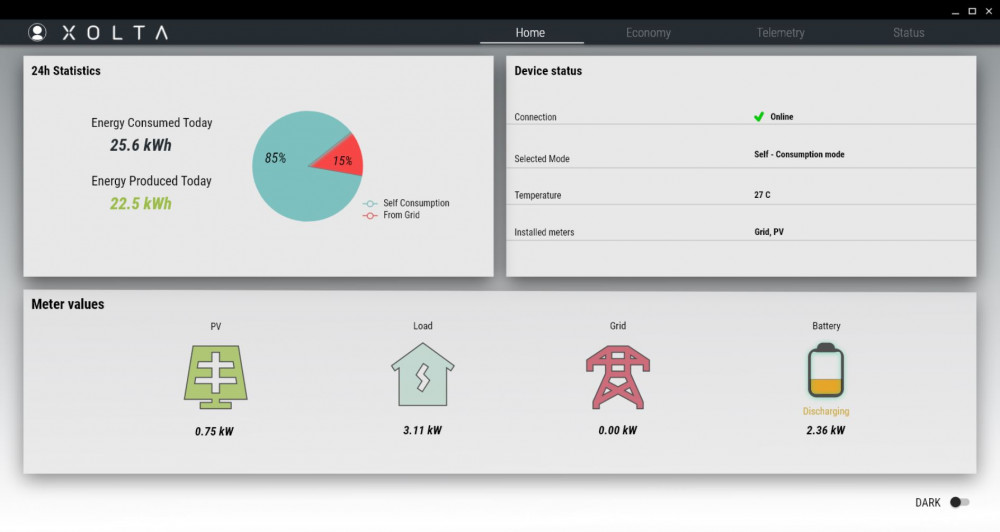Click the Selected Mode row label

[x=541, y=159]
